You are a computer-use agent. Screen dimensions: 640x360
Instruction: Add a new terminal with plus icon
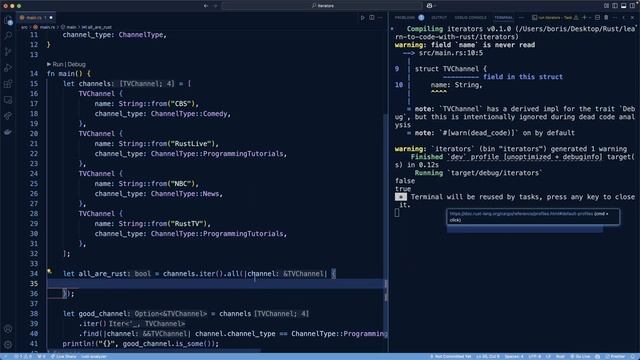pos(584,18)
